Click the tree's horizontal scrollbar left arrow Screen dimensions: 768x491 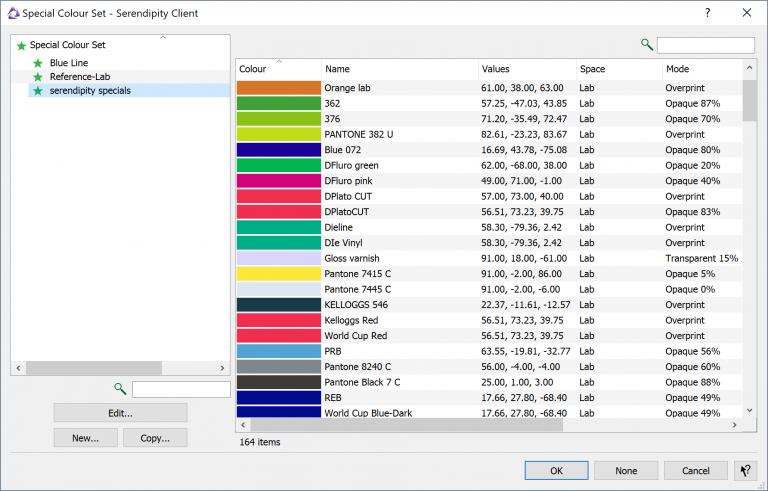(x=19, y=368)
